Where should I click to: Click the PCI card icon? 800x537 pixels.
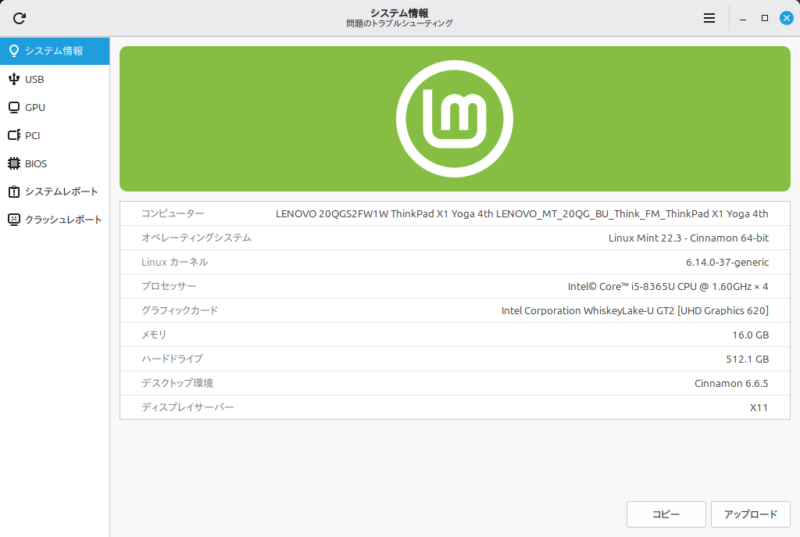click(14, 135)
